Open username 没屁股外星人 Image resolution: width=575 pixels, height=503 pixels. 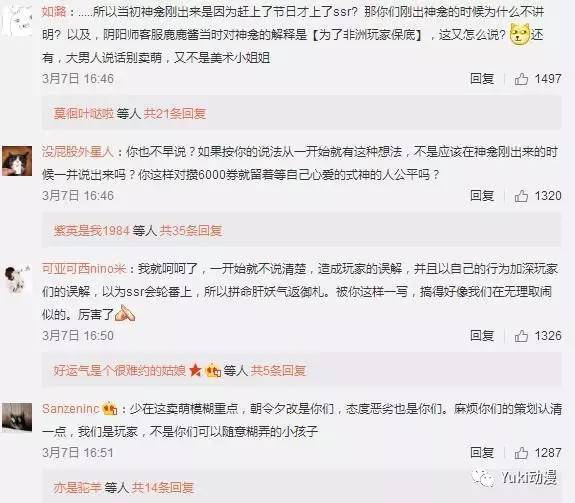click(x=78, y=152)
